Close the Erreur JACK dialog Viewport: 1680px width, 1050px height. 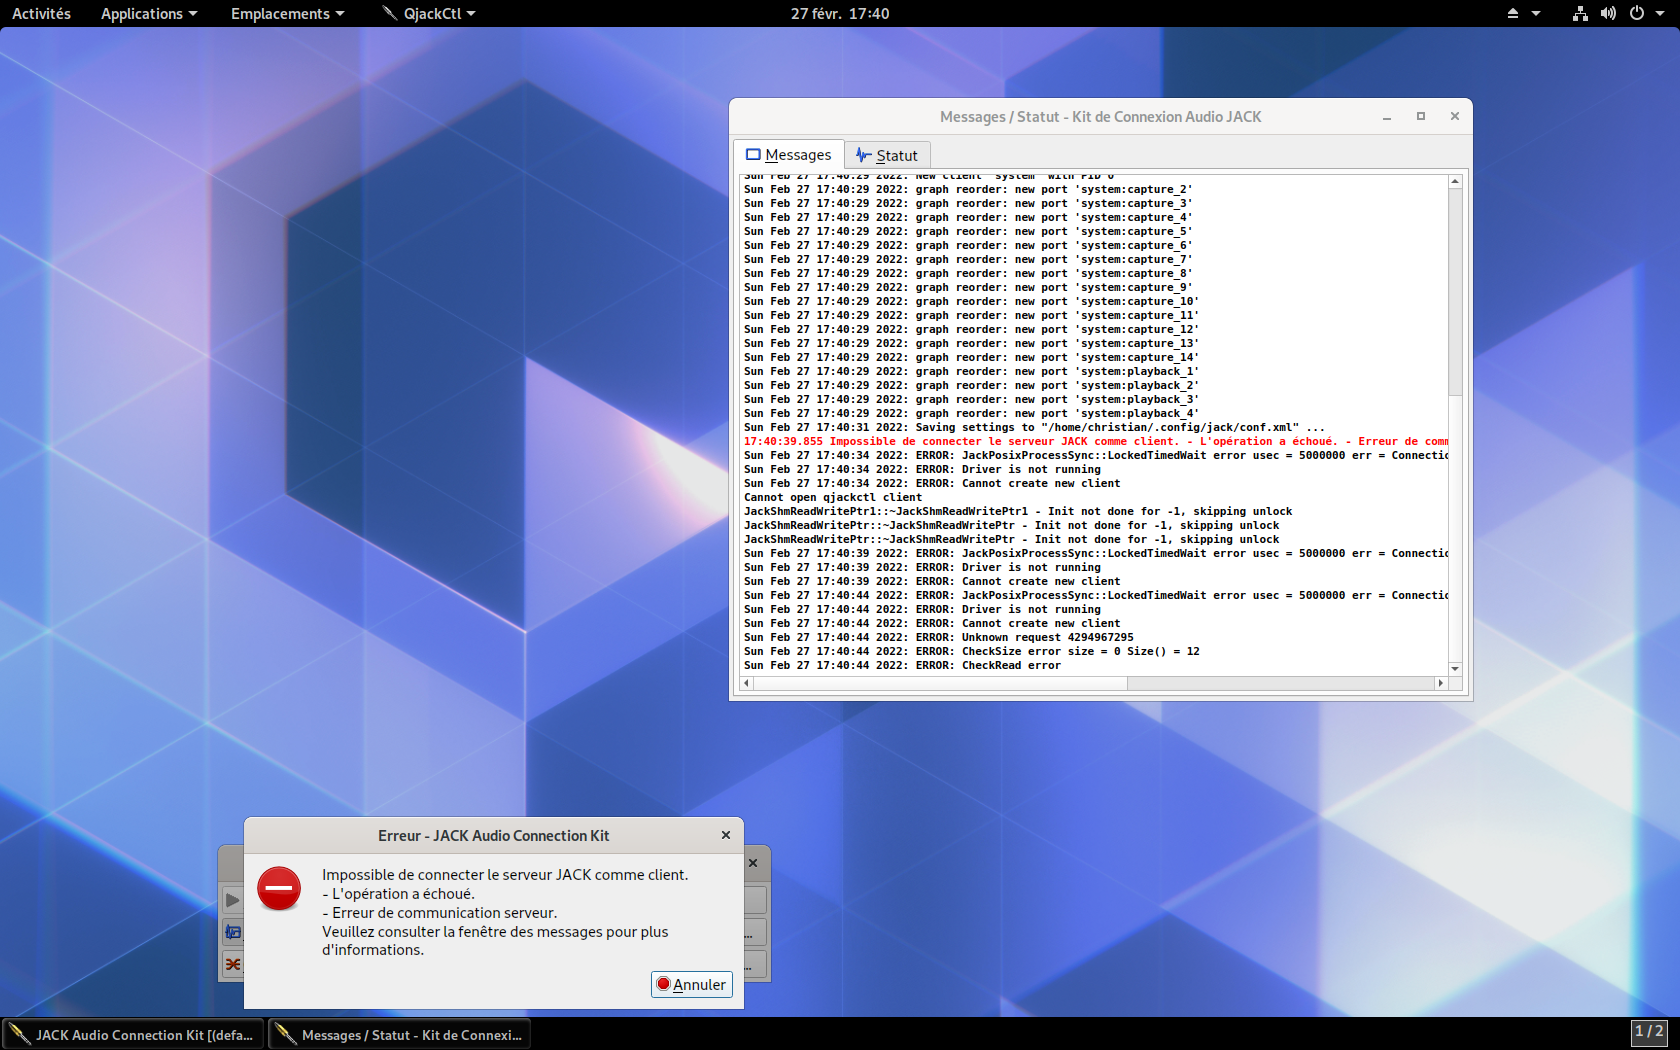click(x=726, y=835)
